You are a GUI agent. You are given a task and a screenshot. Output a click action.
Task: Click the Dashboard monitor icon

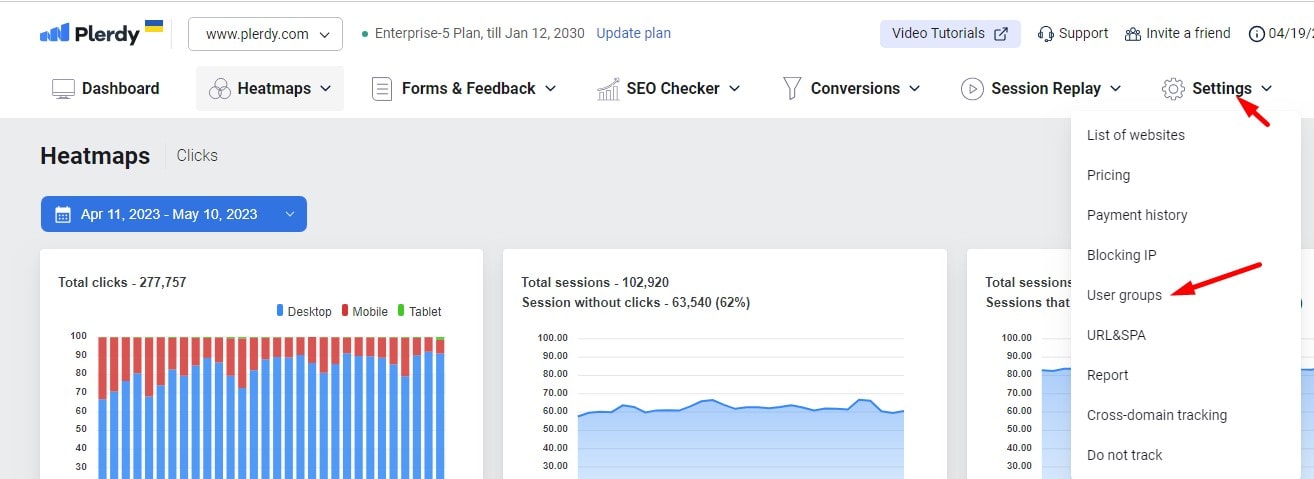click(63, 88)
